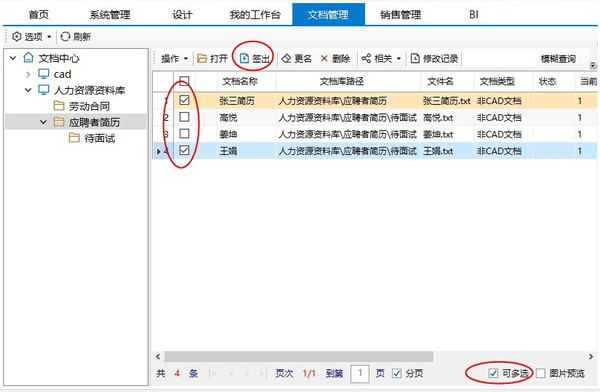
Task: Click the 模糊查询 button
Action: pos(558,59)
